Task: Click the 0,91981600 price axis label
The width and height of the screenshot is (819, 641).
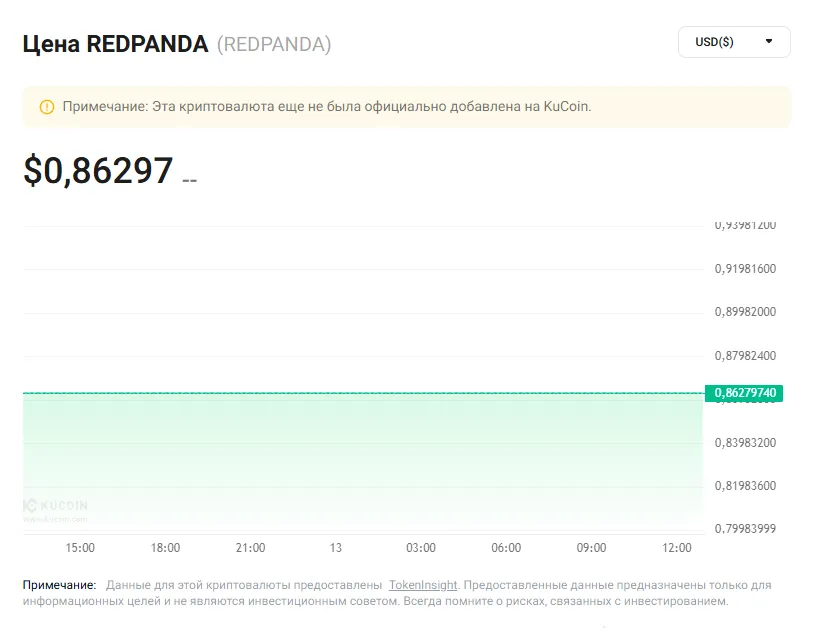Action: [x=745, y=269]
